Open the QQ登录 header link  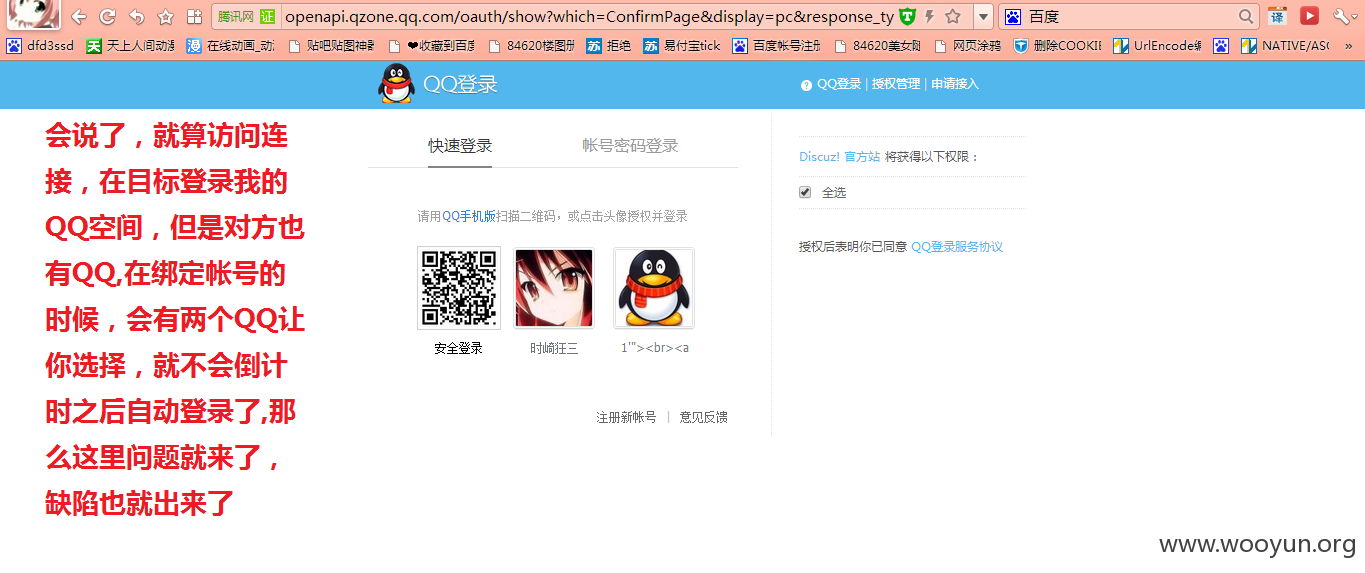(839, 84)
